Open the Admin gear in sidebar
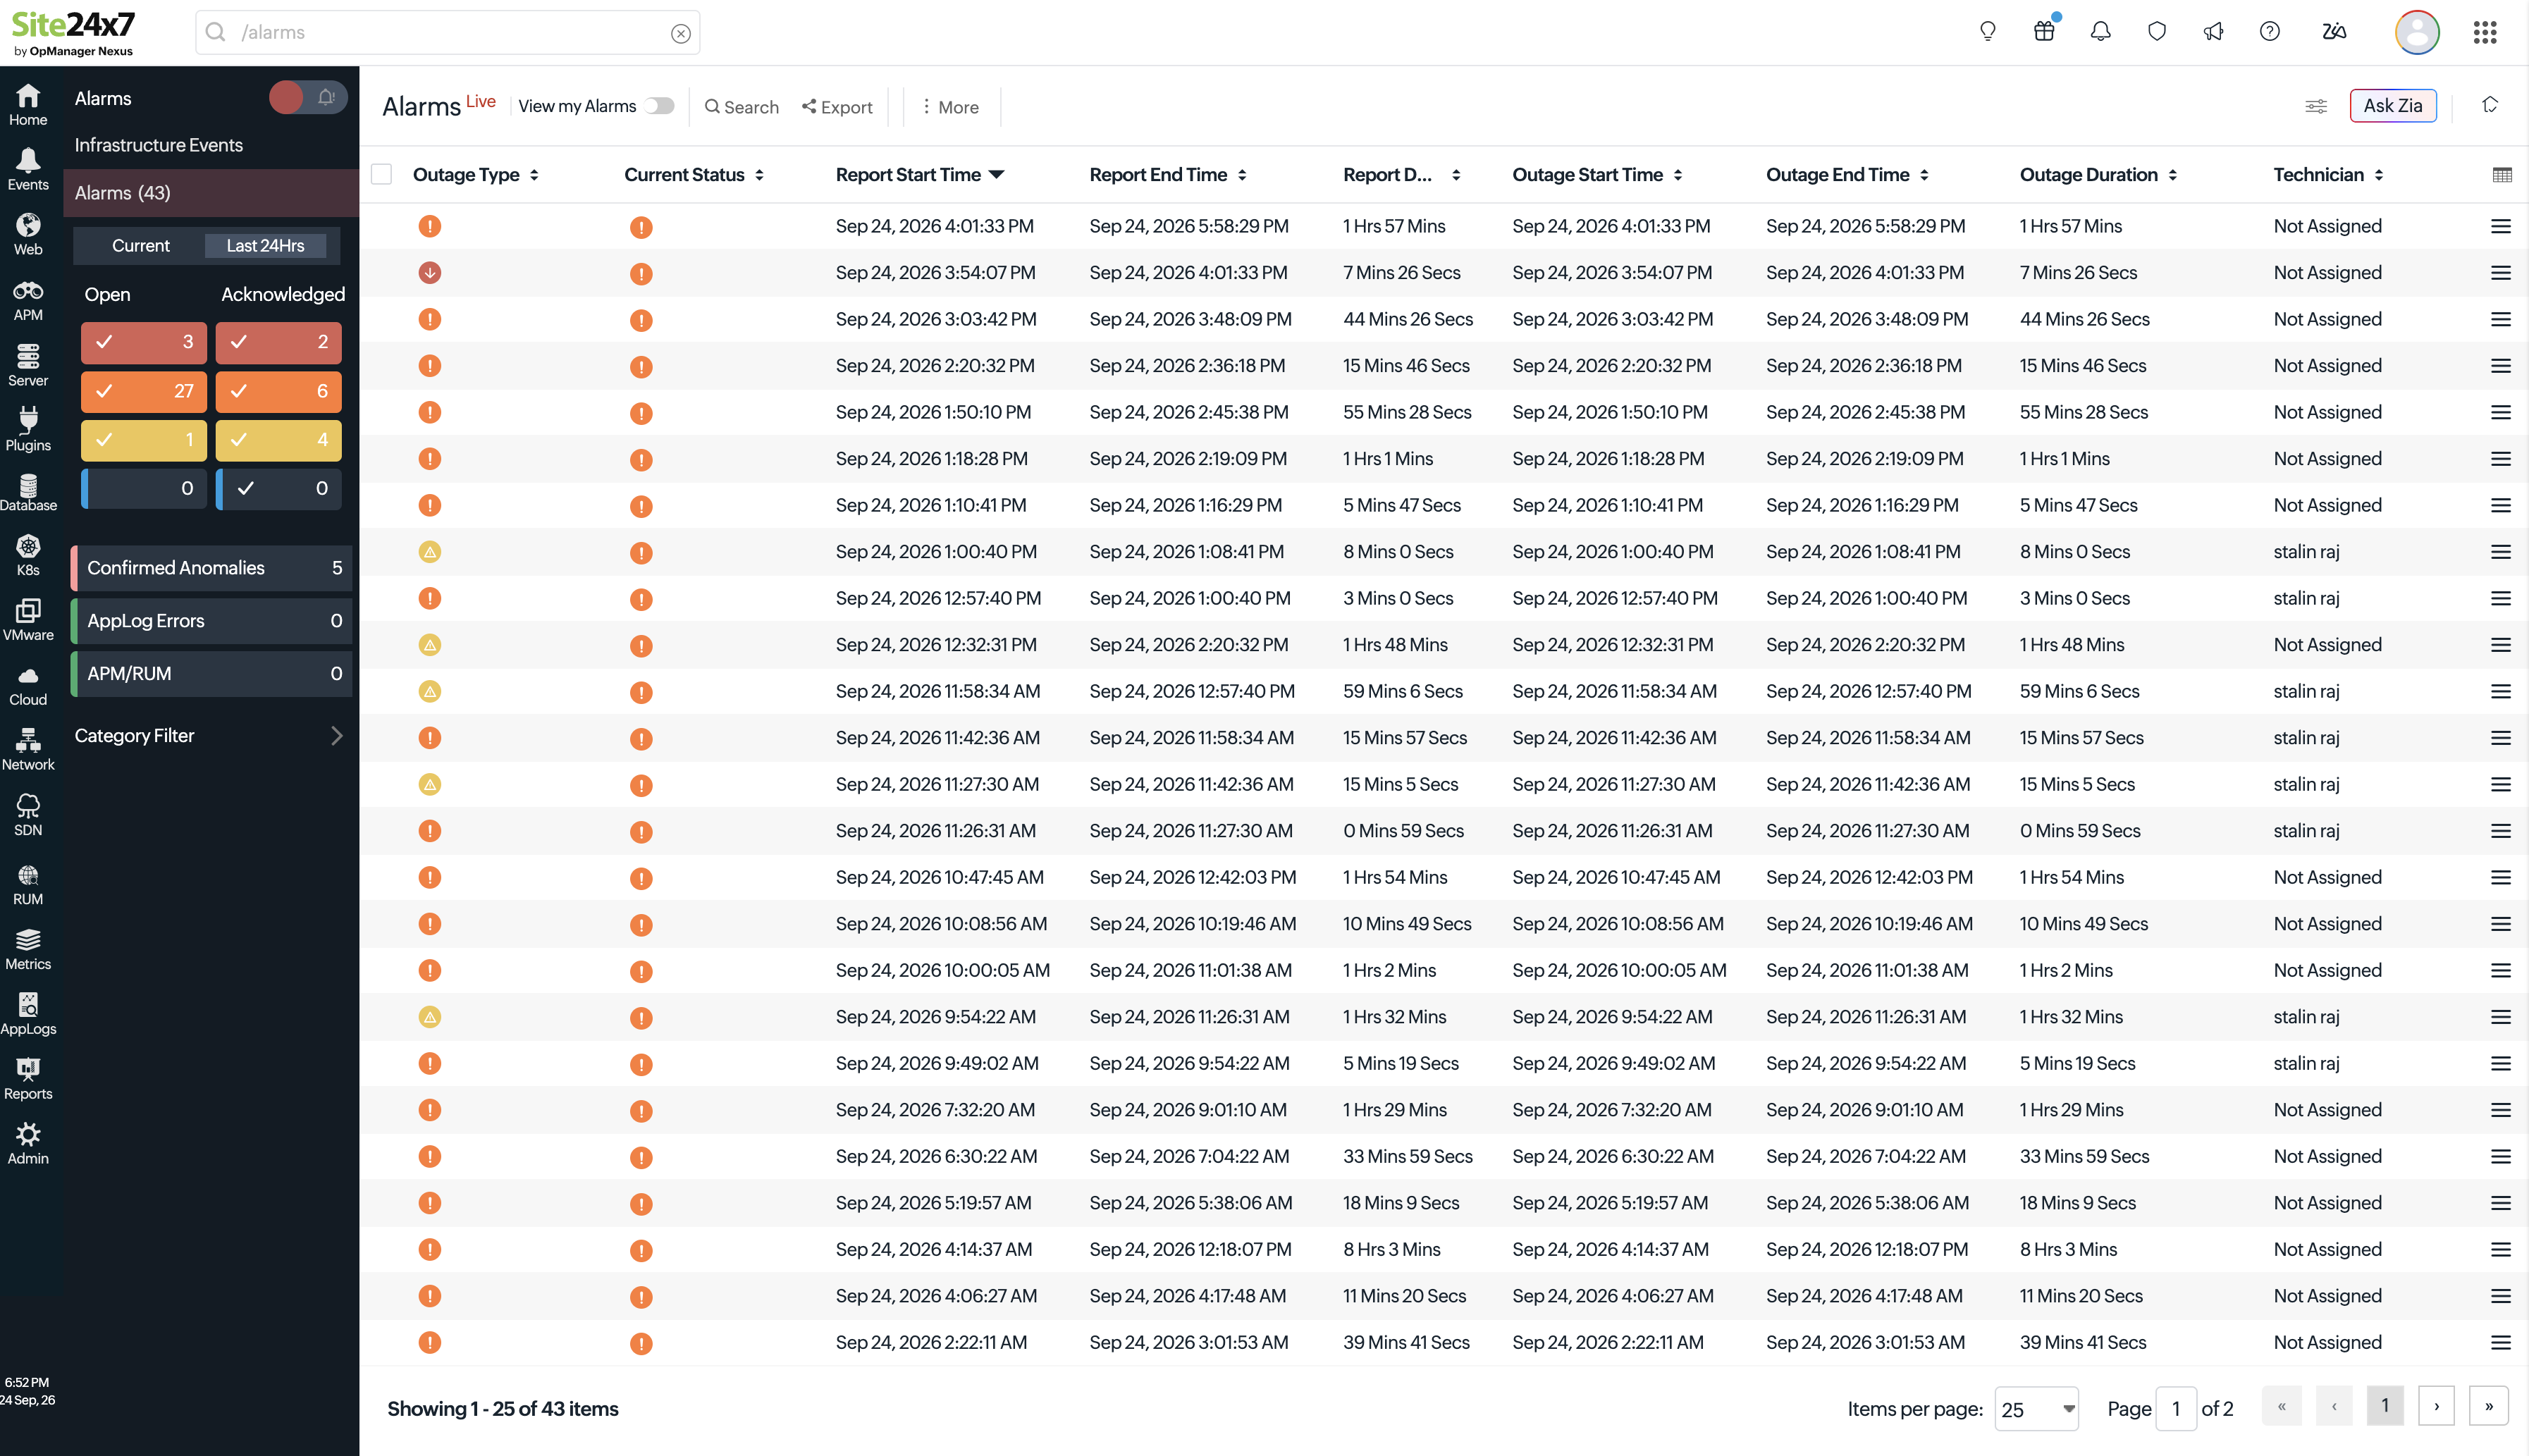Screen dimensions: 2529x1456 pos(28,1143)
